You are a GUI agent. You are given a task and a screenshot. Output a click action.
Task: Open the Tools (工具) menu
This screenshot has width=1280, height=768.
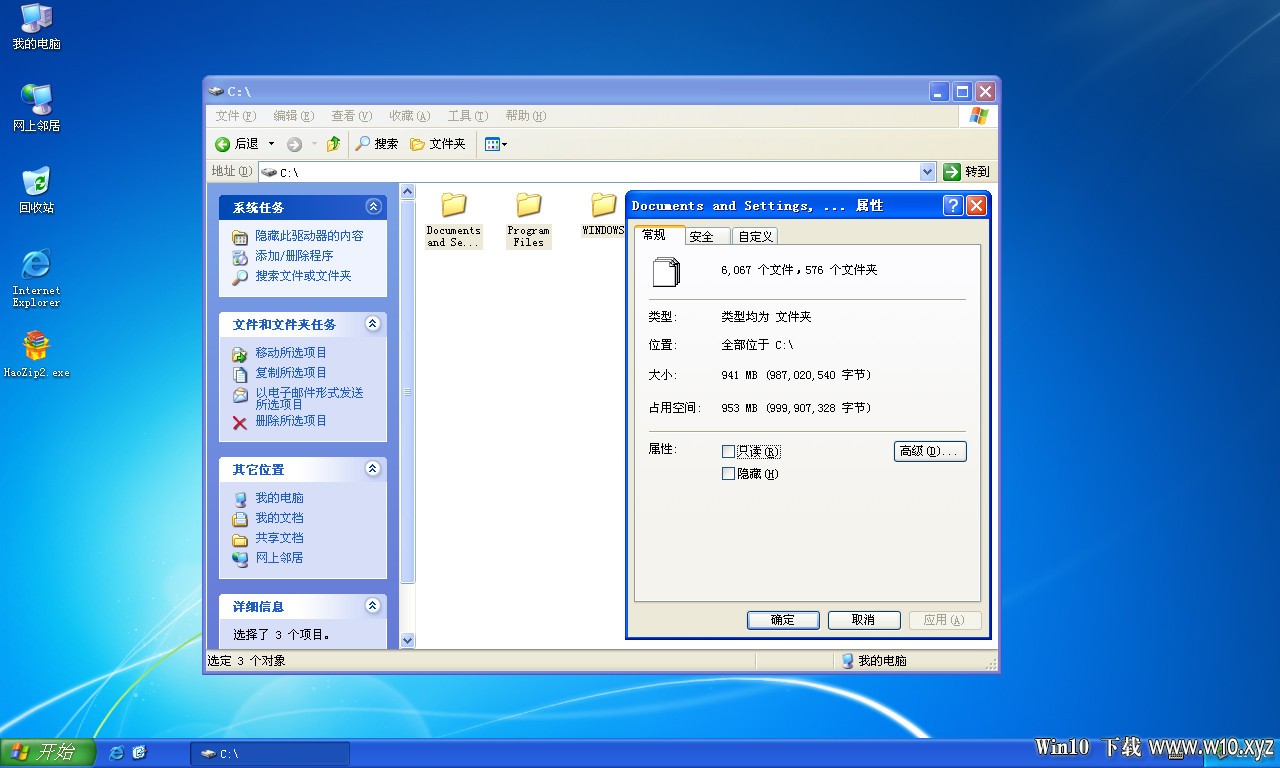click(468, 116)
